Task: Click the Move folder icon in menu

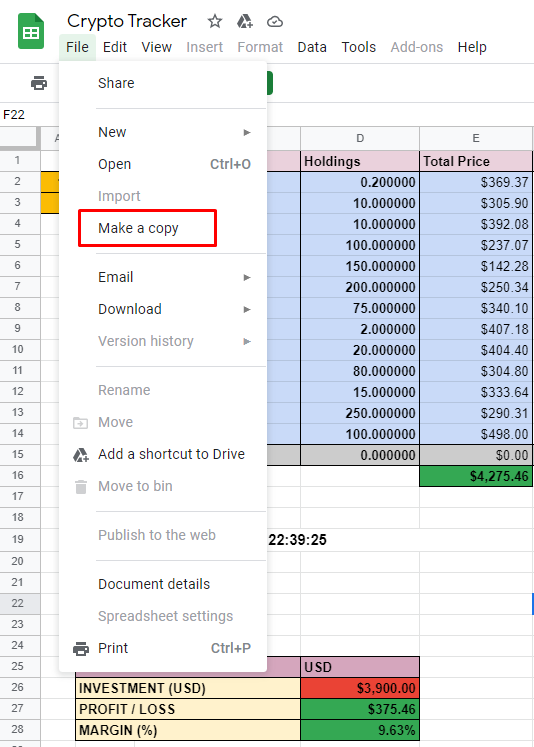Action: (81, 423)
